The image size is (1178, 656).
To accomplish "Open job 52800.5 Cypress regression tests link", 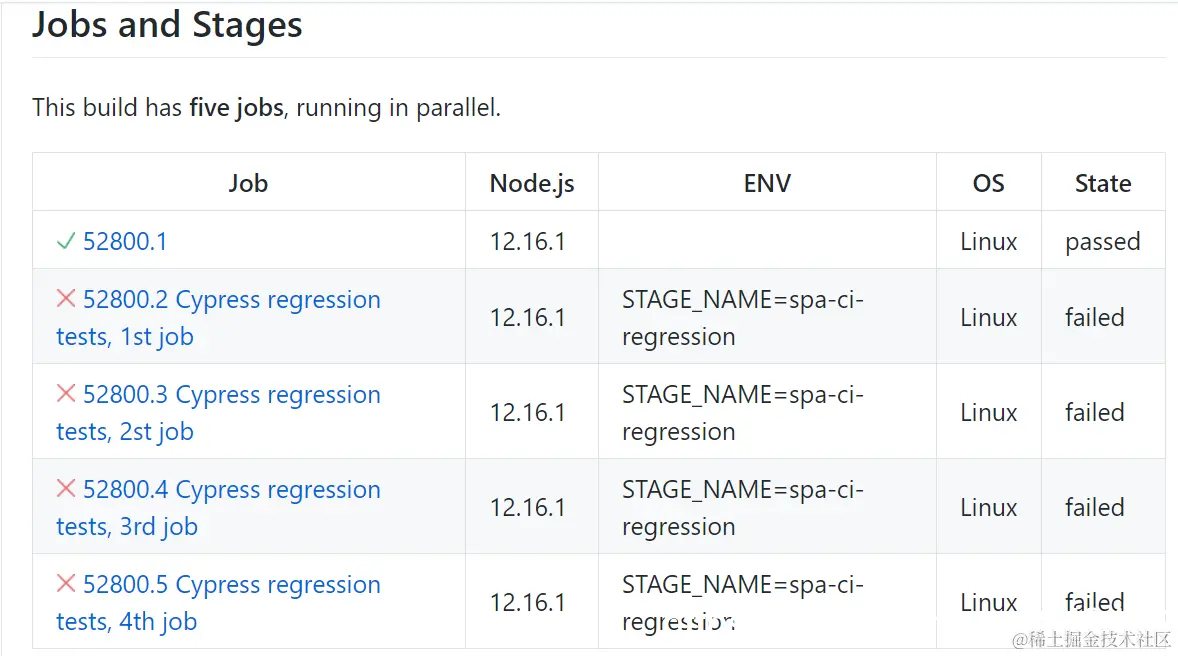I will pos(231,585).
